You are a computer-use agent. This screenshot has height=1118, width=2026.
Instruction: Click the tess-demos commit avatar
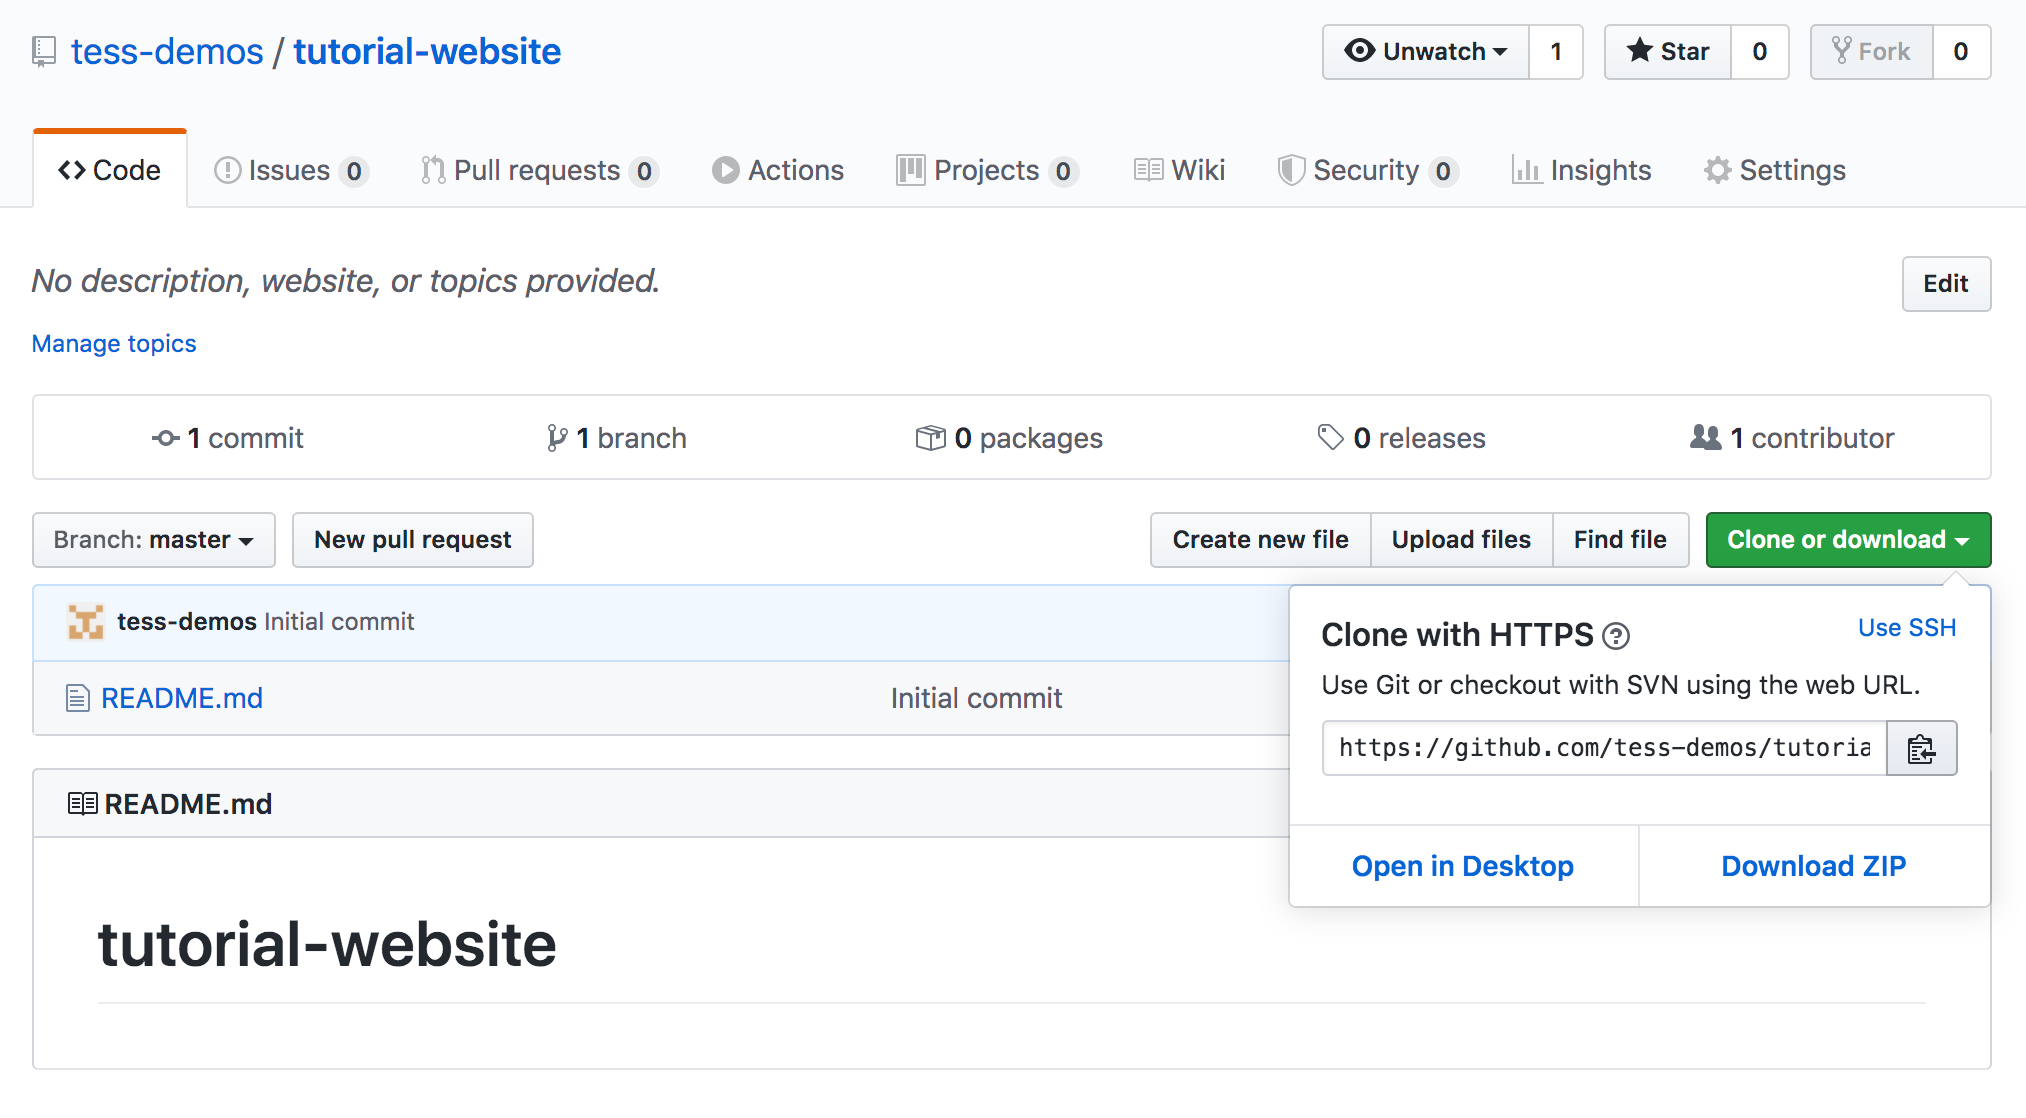point(84,621)
